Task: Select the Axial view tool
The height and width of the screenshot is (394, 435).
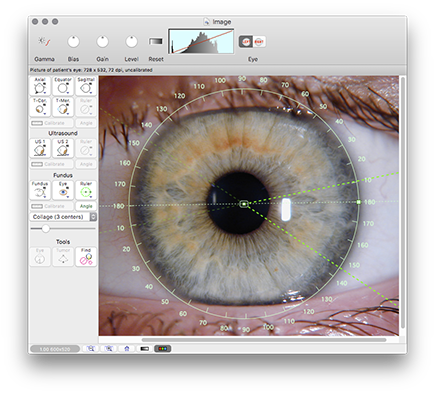Action: click(40, 86)
